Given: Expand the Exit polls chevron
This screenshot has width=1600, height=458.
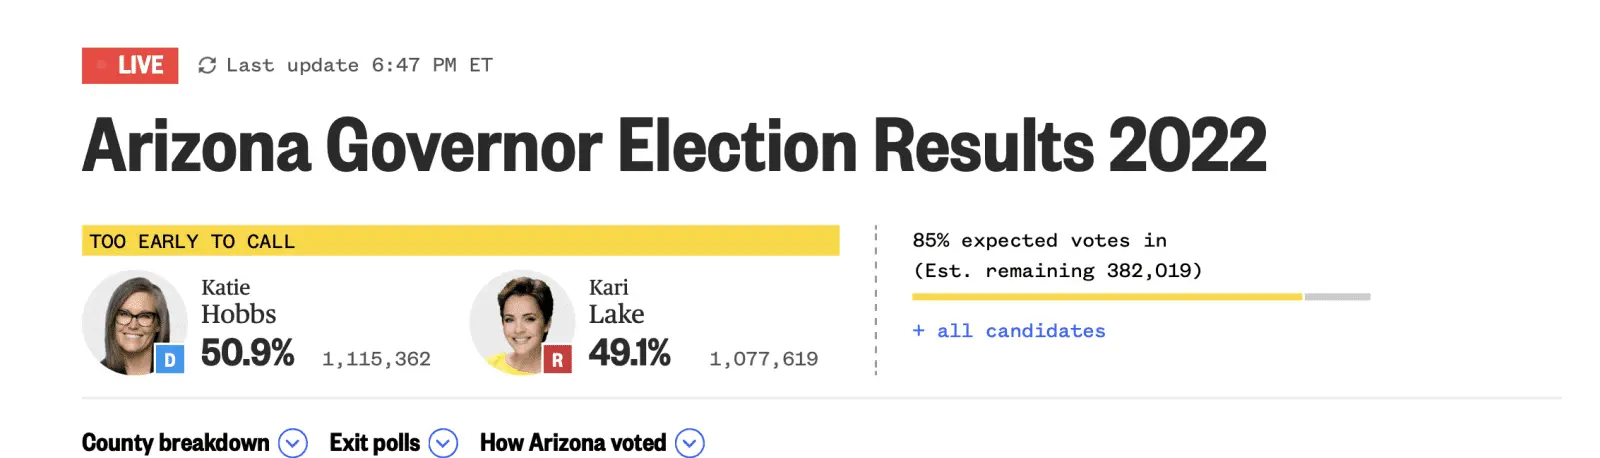Looking at the screenshot, I should click(443, 443).
